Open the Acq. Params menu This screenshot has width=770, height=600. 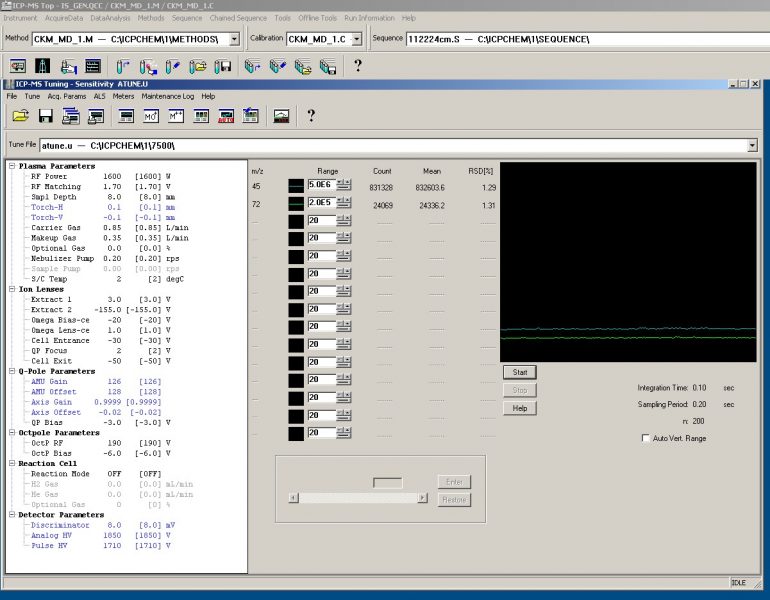pyautogui.click(x=67, y=96)
